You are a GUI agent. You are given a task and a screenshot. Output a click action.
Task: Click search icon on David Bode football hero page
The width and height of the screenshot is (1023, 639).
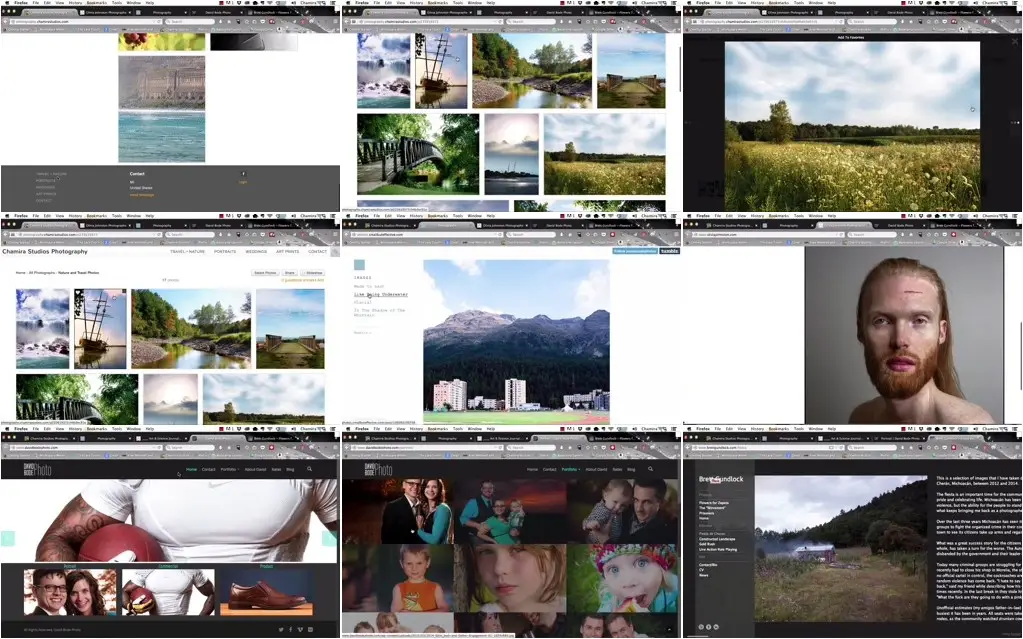tap(309, 469)
